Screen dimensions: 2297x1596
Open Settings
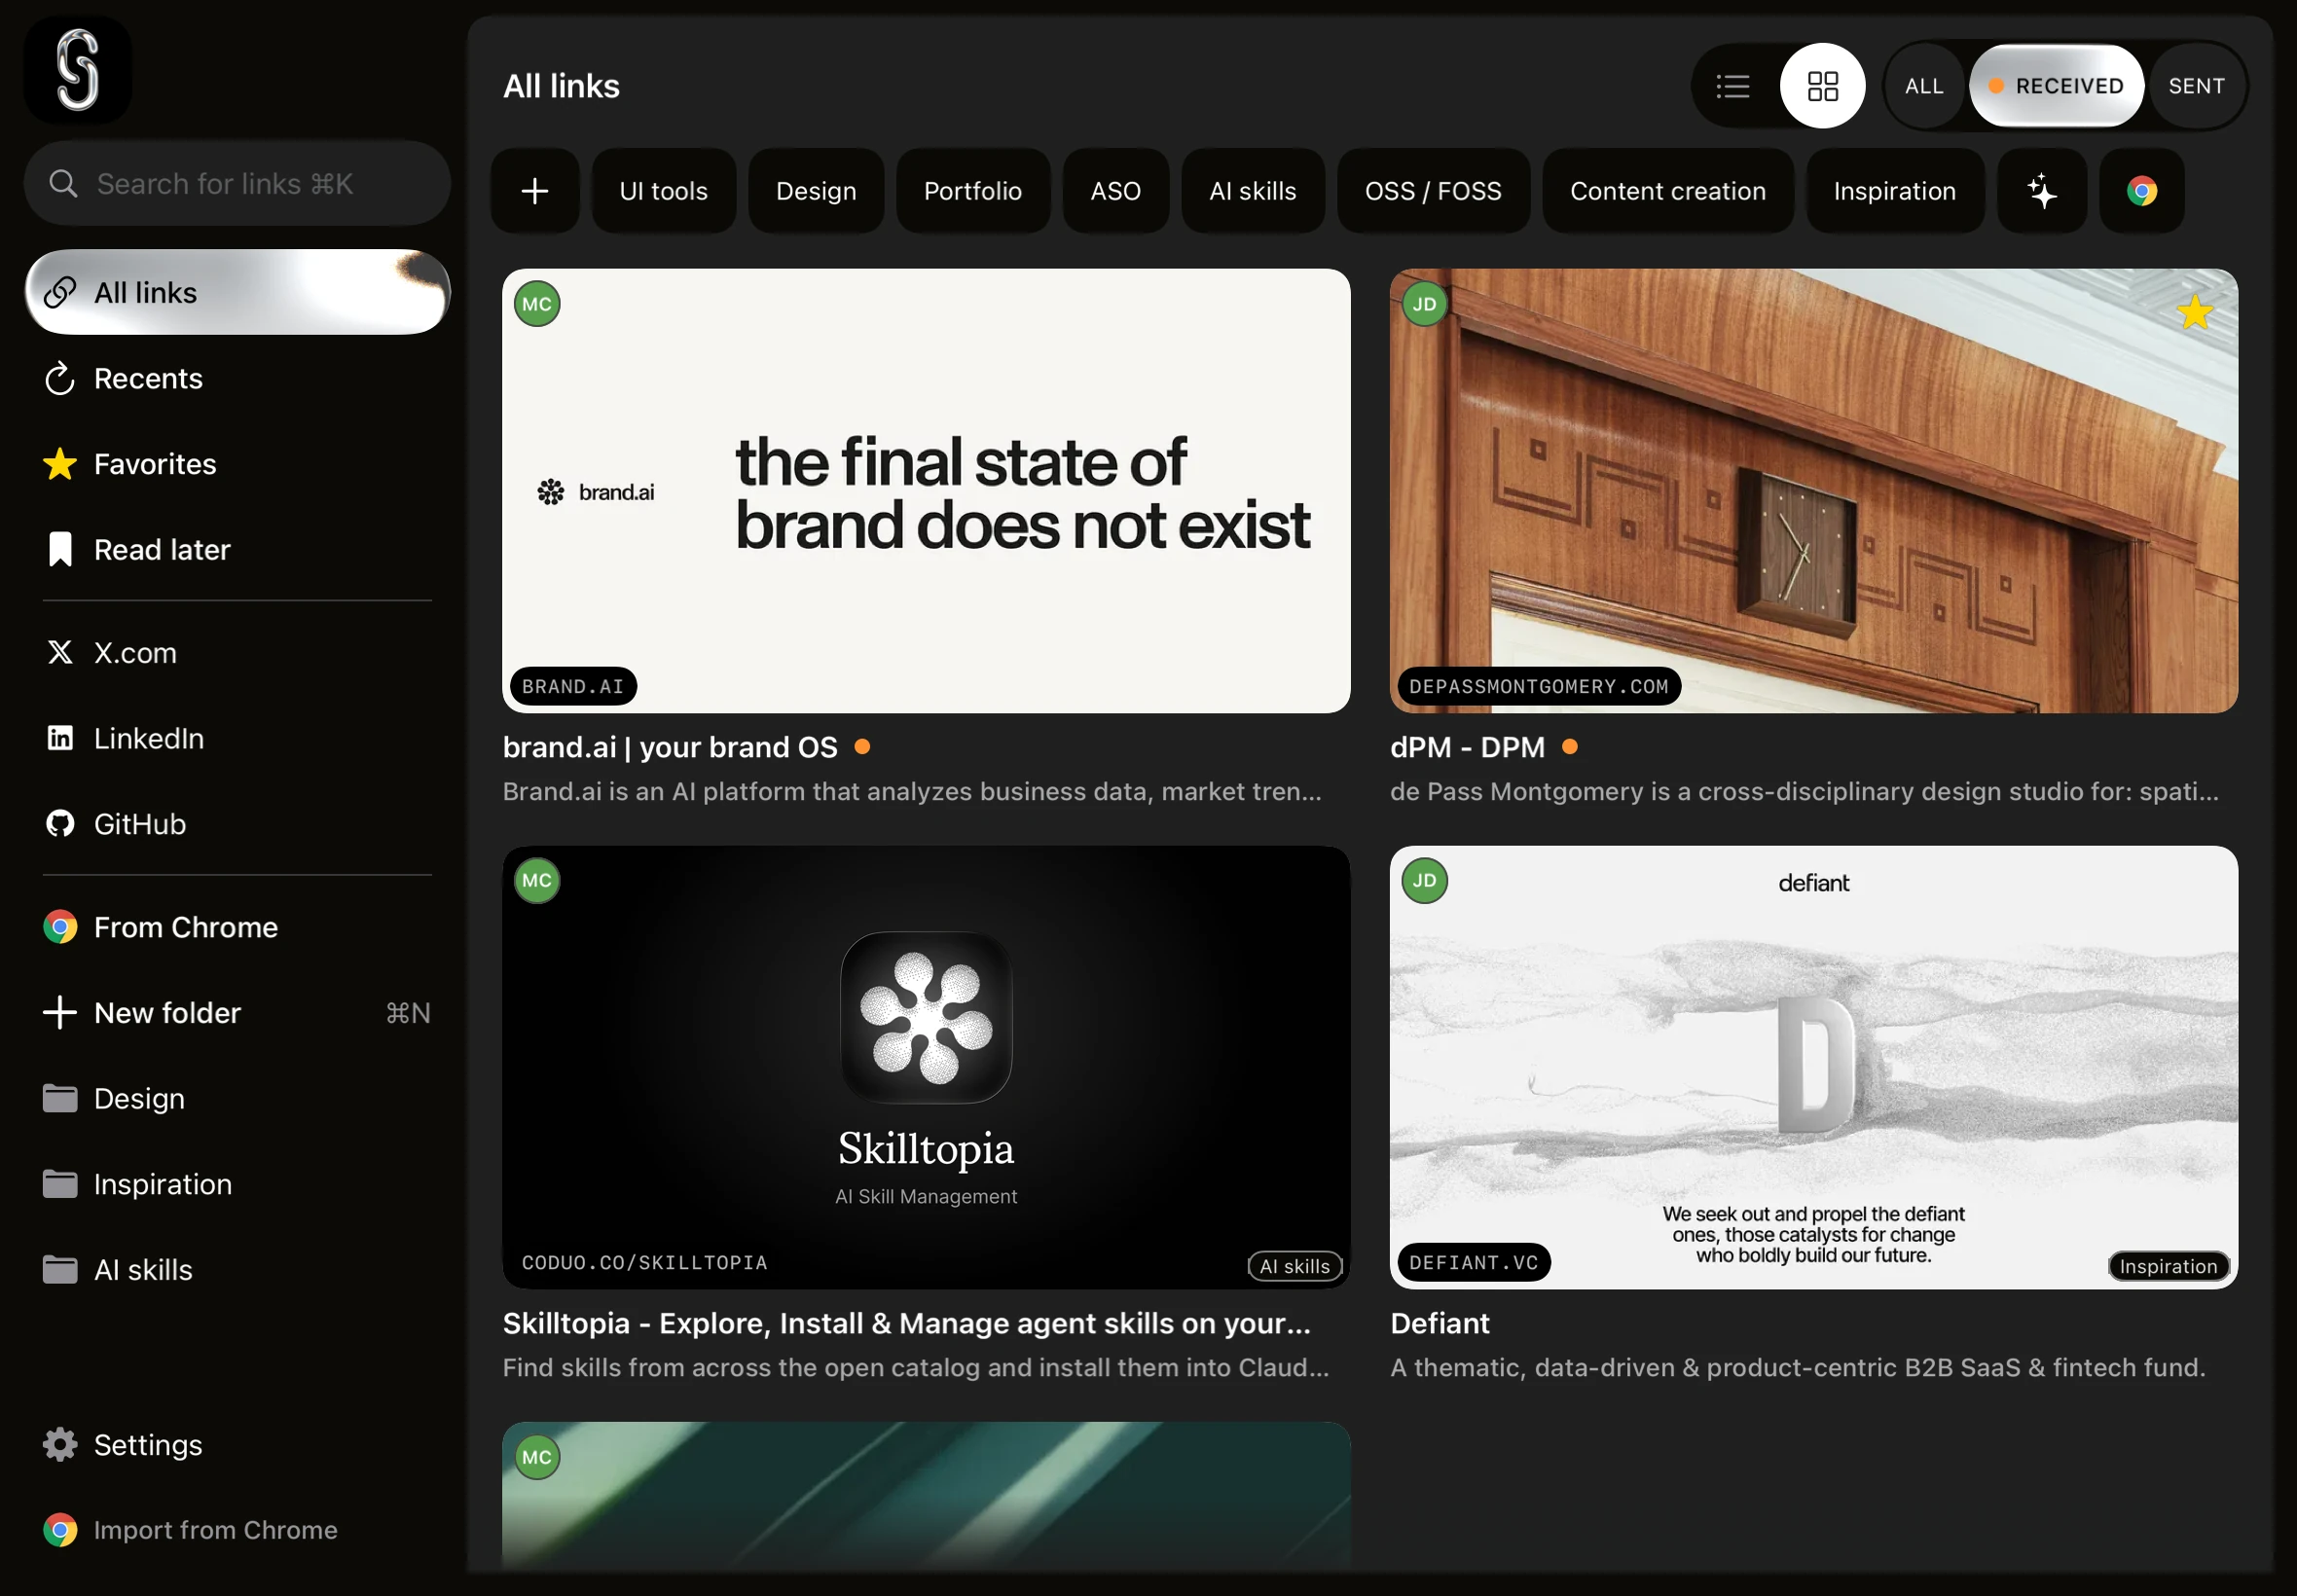click(x=237, y=1444)
